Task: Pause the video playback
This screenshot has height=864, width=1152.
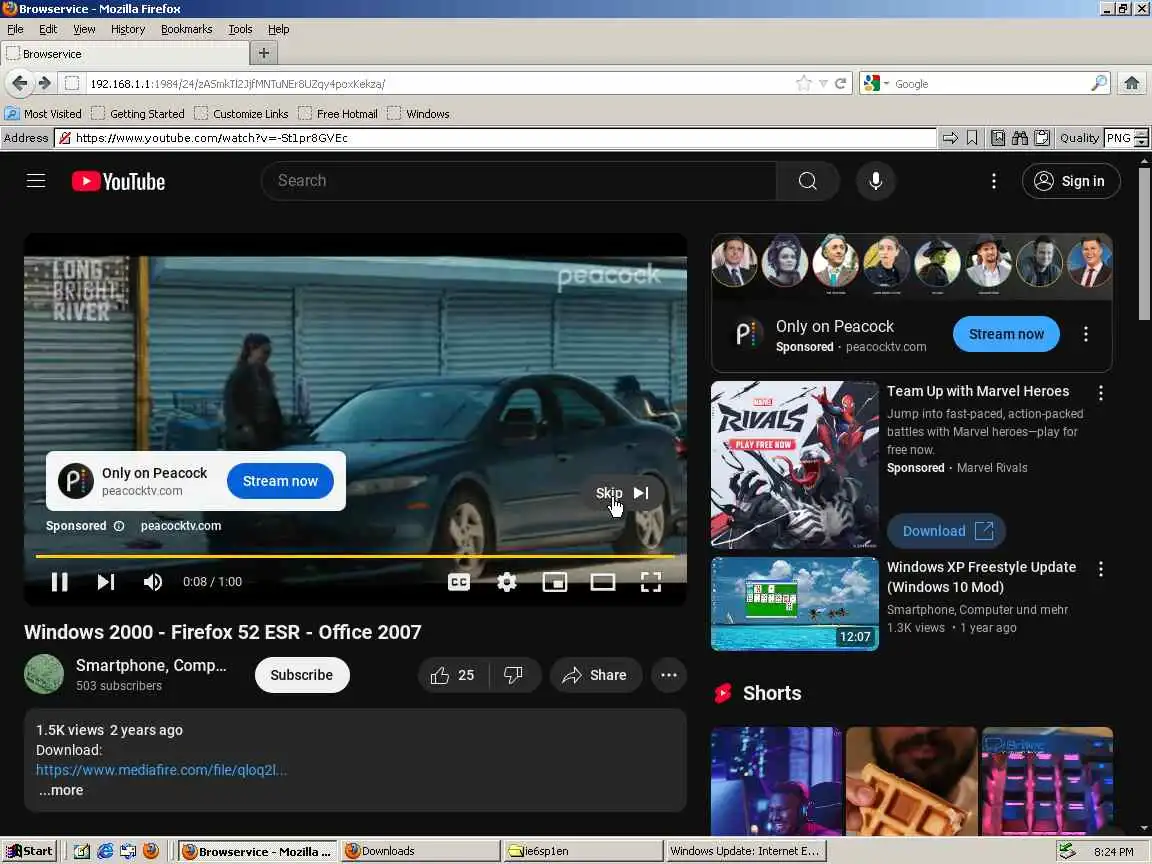Action: (x=60, y=582)
